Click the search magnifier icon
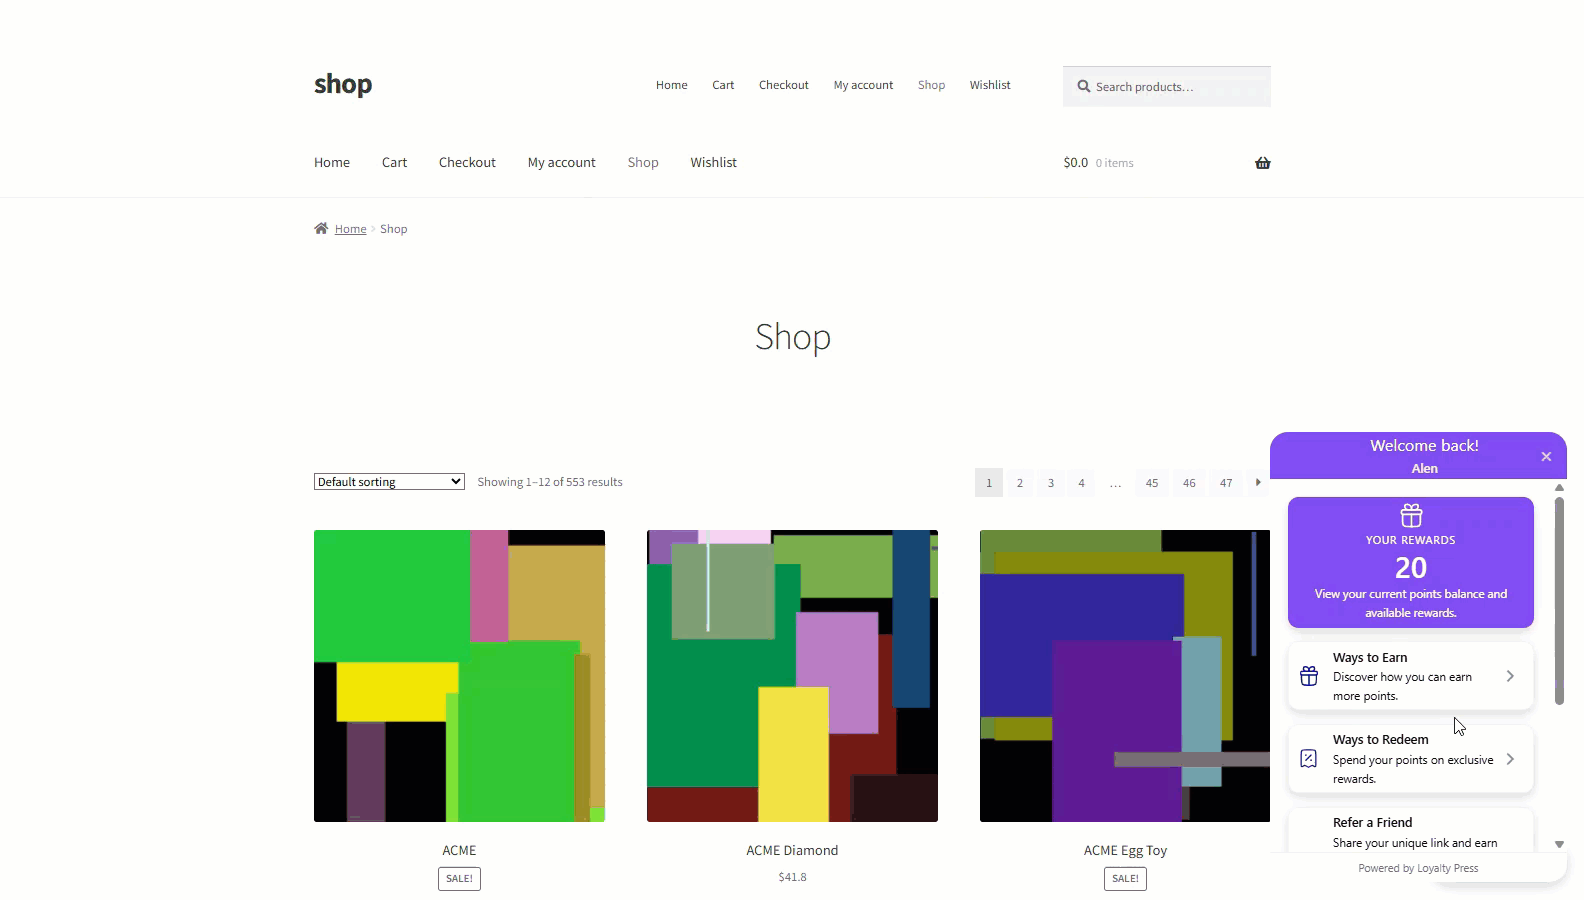Viewport: 1584px width, 900px height. pos(1083,87)
